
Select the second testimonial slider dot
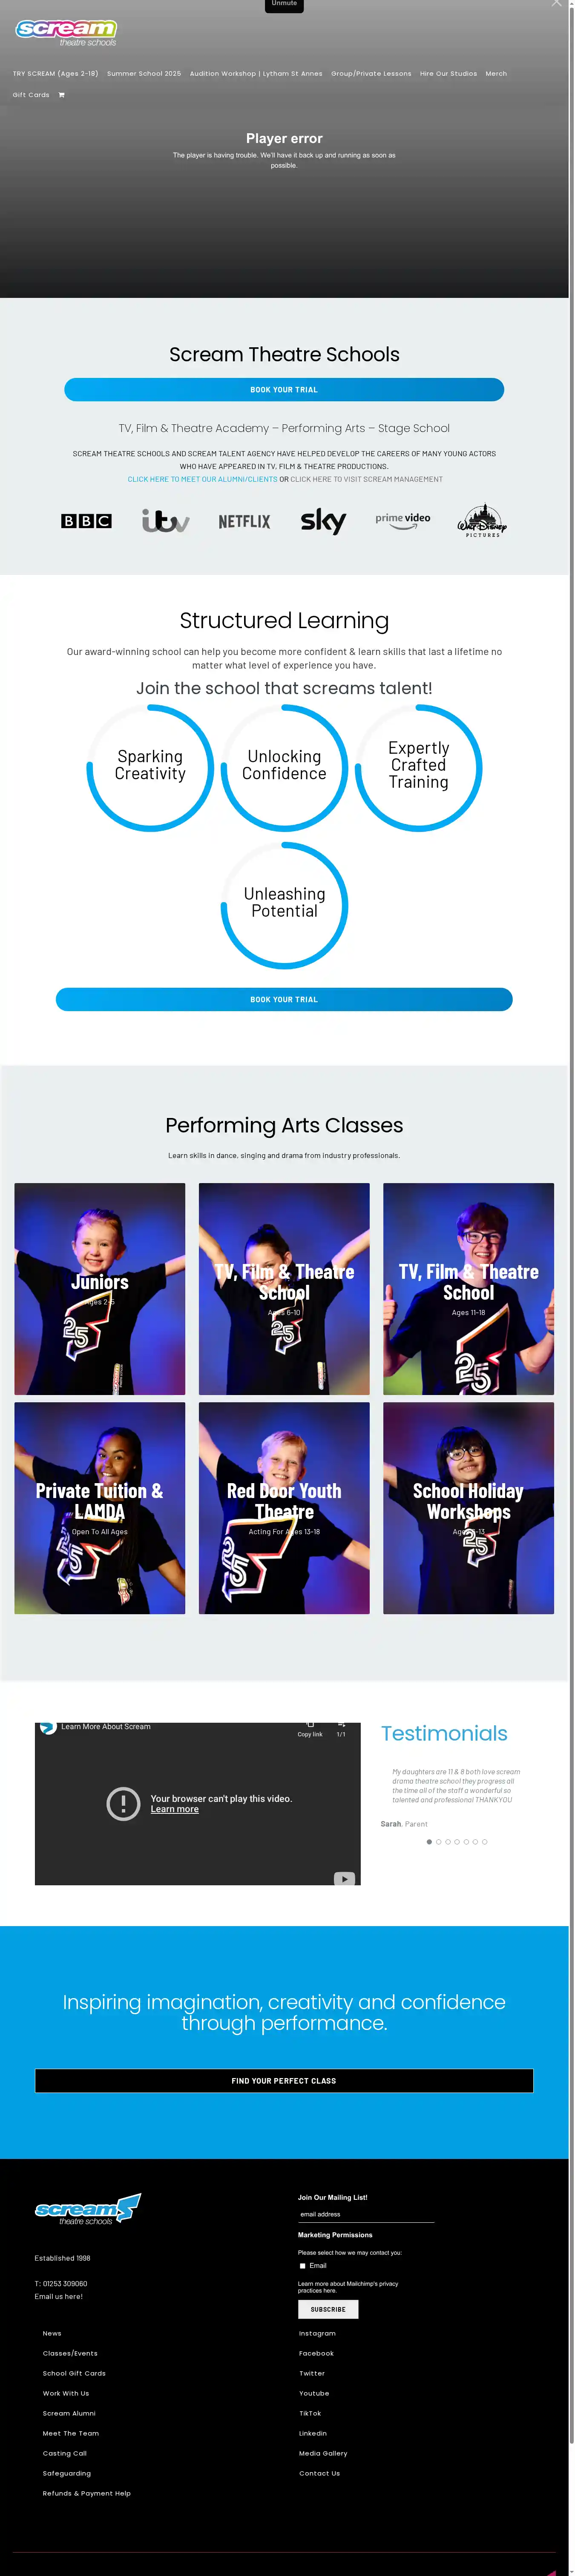tap(438, 1841)
